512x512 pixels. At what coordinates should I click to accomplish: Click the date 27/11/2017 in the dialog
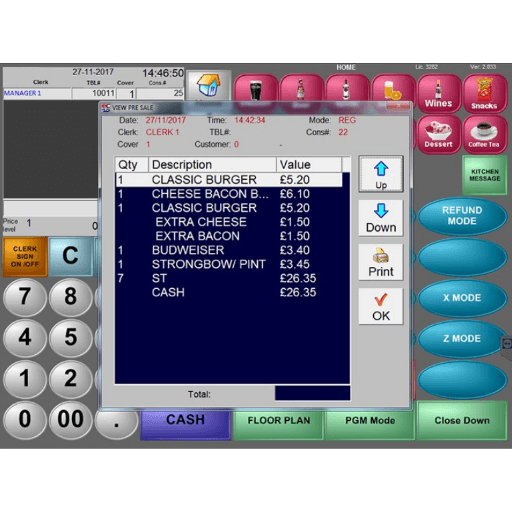166,120
